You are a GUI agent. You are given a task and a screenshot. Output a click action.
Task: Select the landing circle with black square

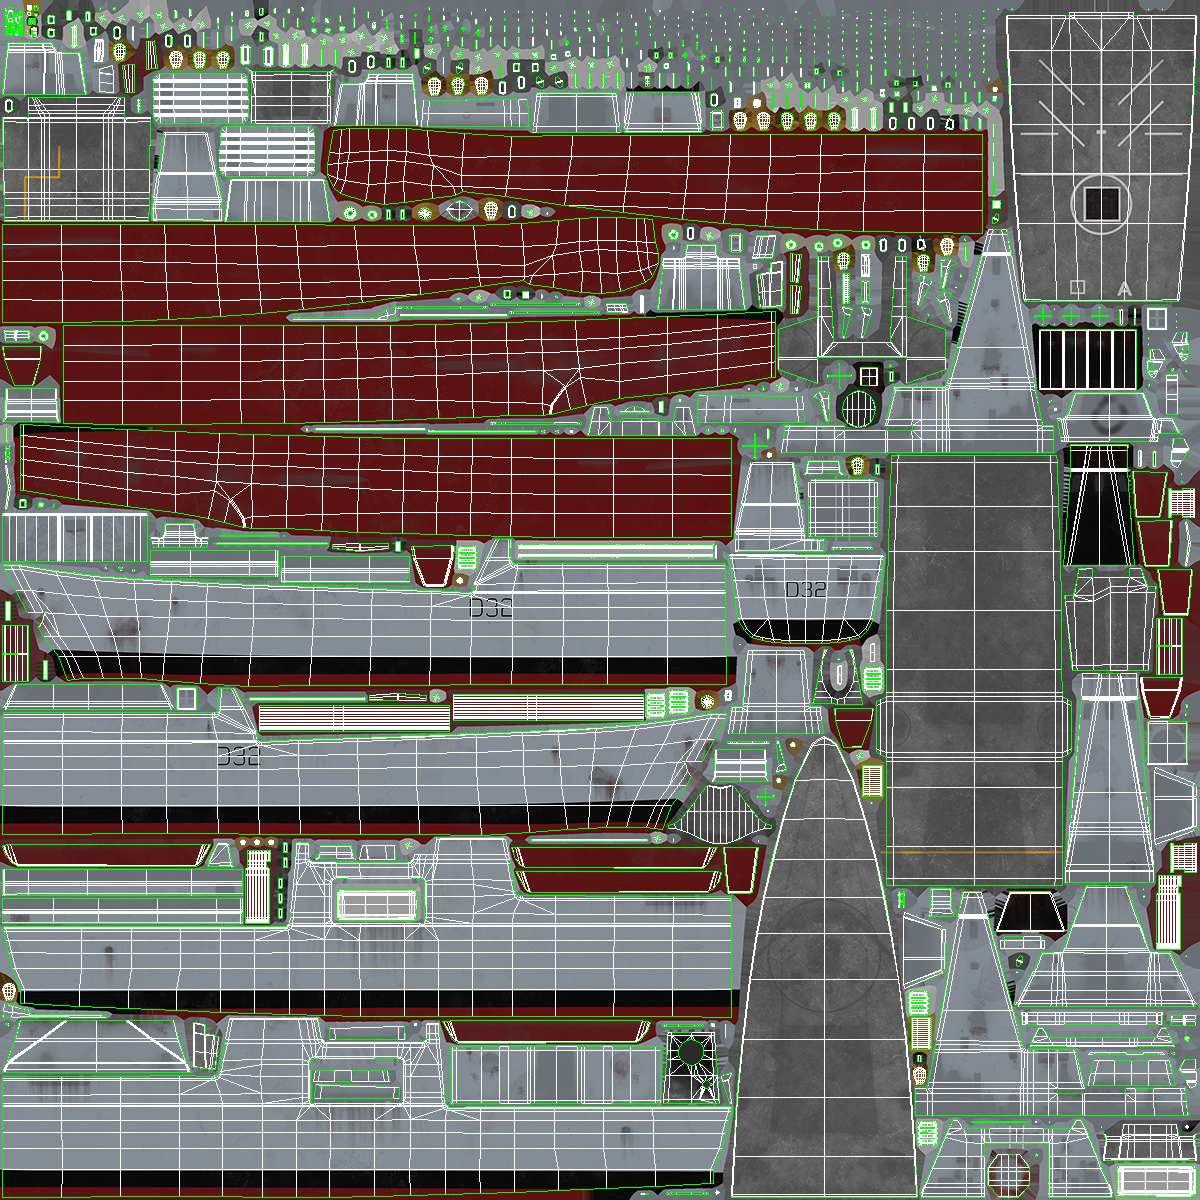(1101, 204)
